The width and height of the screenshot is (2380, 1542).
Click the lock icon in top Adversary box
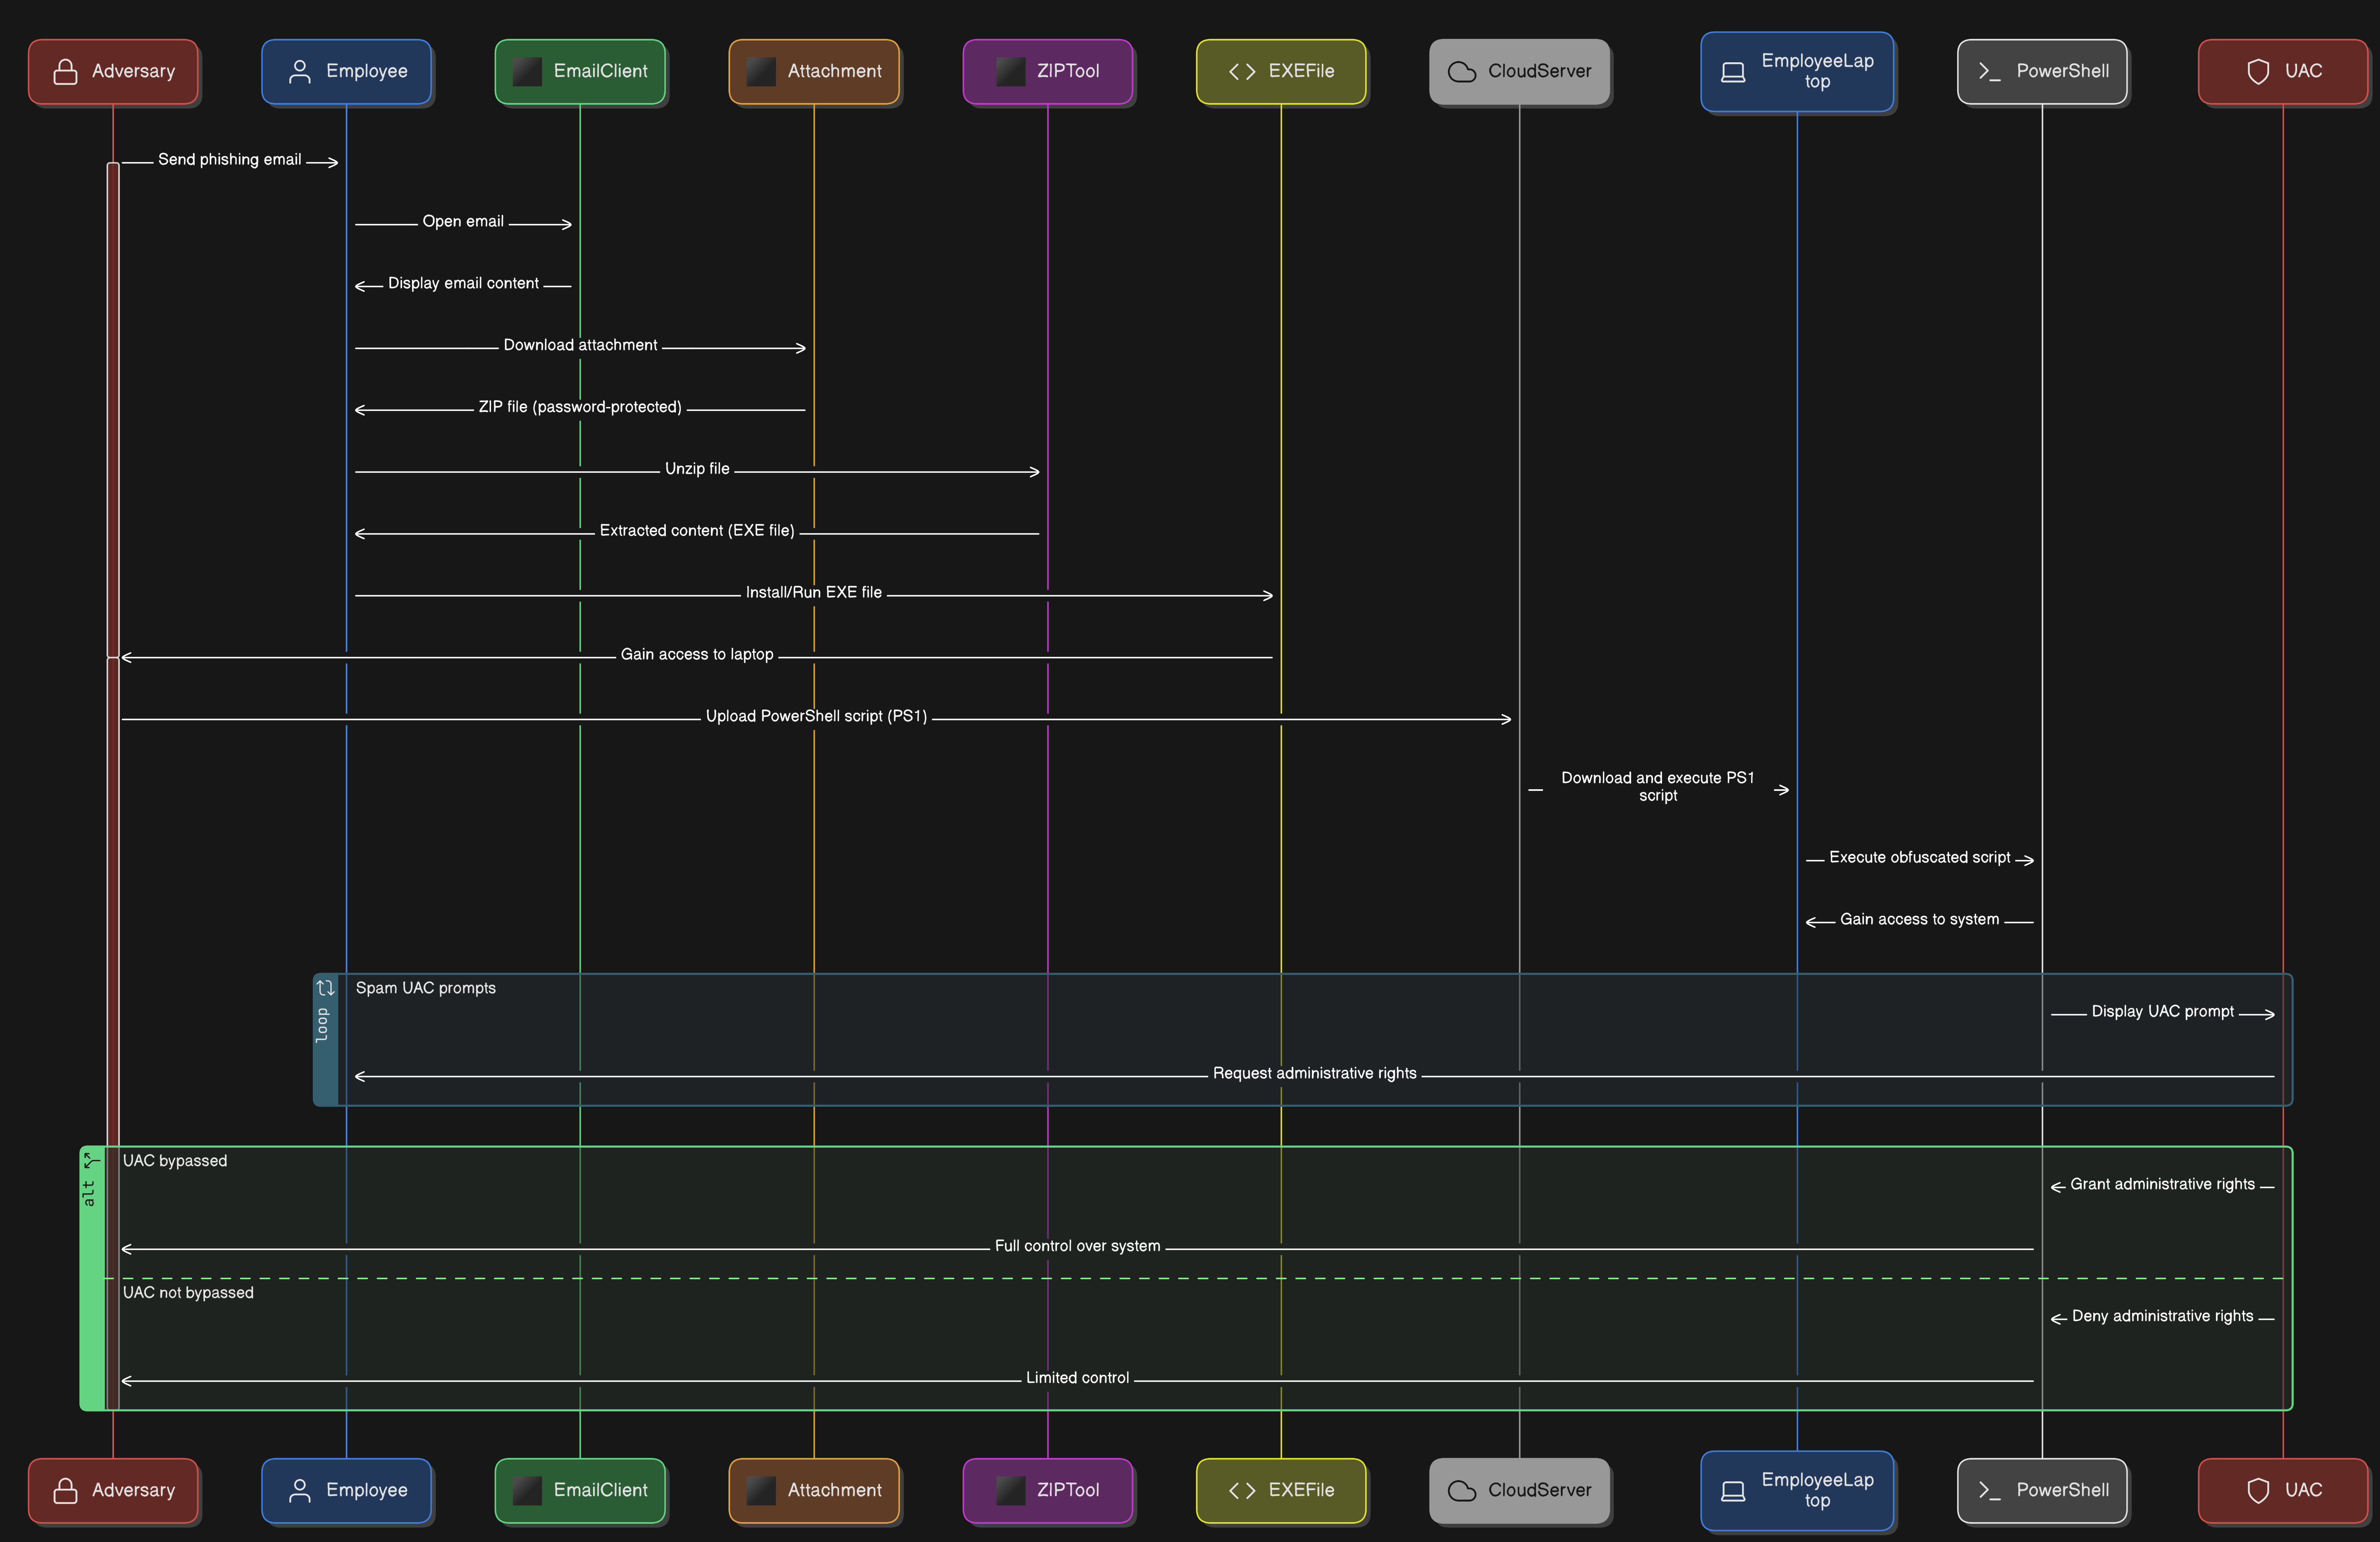65,72
